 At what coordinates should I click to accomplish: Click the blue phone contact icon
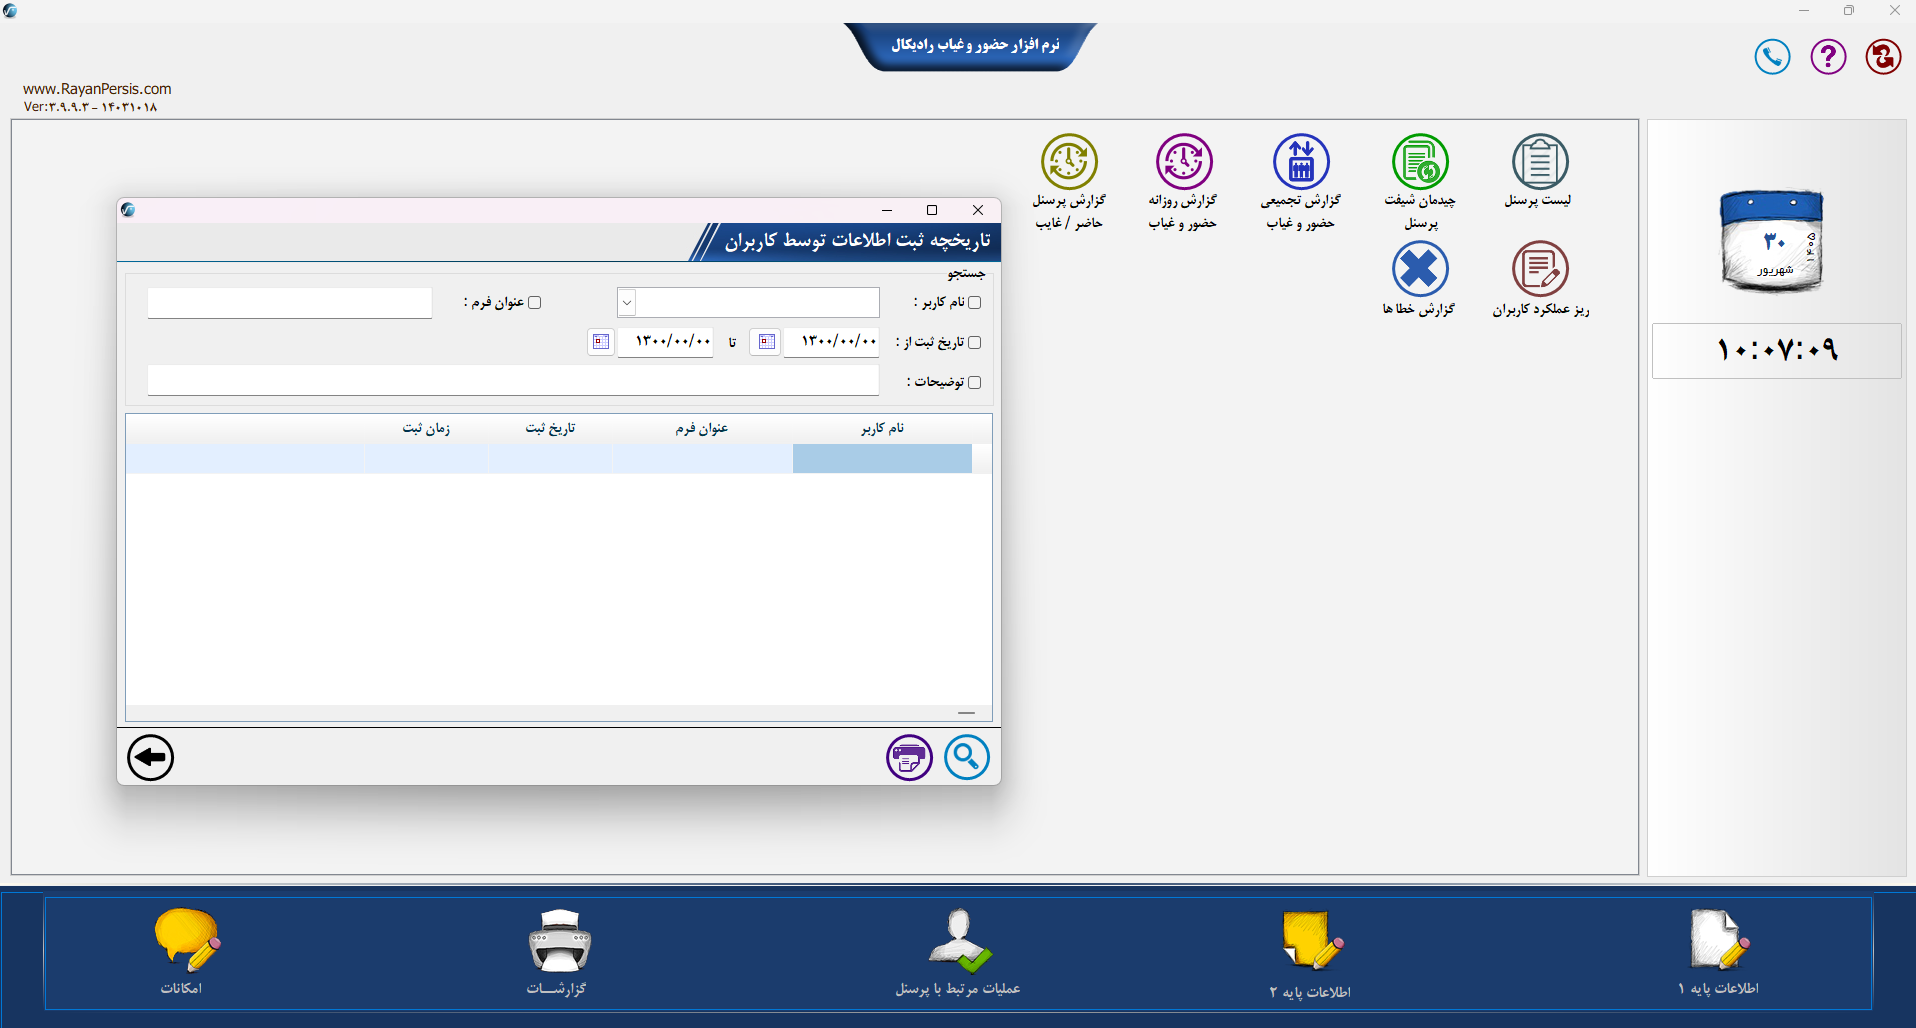coord(1772,57)
